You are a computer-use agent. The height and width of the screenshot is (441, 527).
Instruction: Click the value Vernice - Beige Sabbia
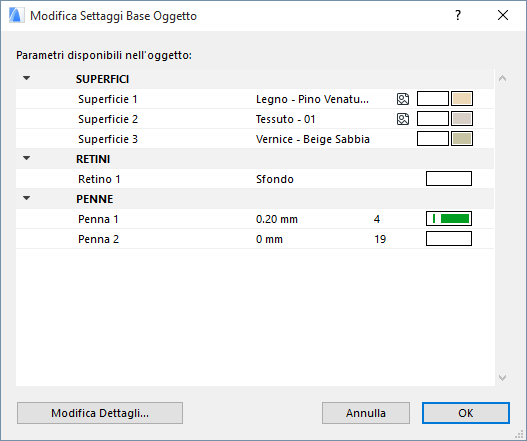tap(313, 139)
